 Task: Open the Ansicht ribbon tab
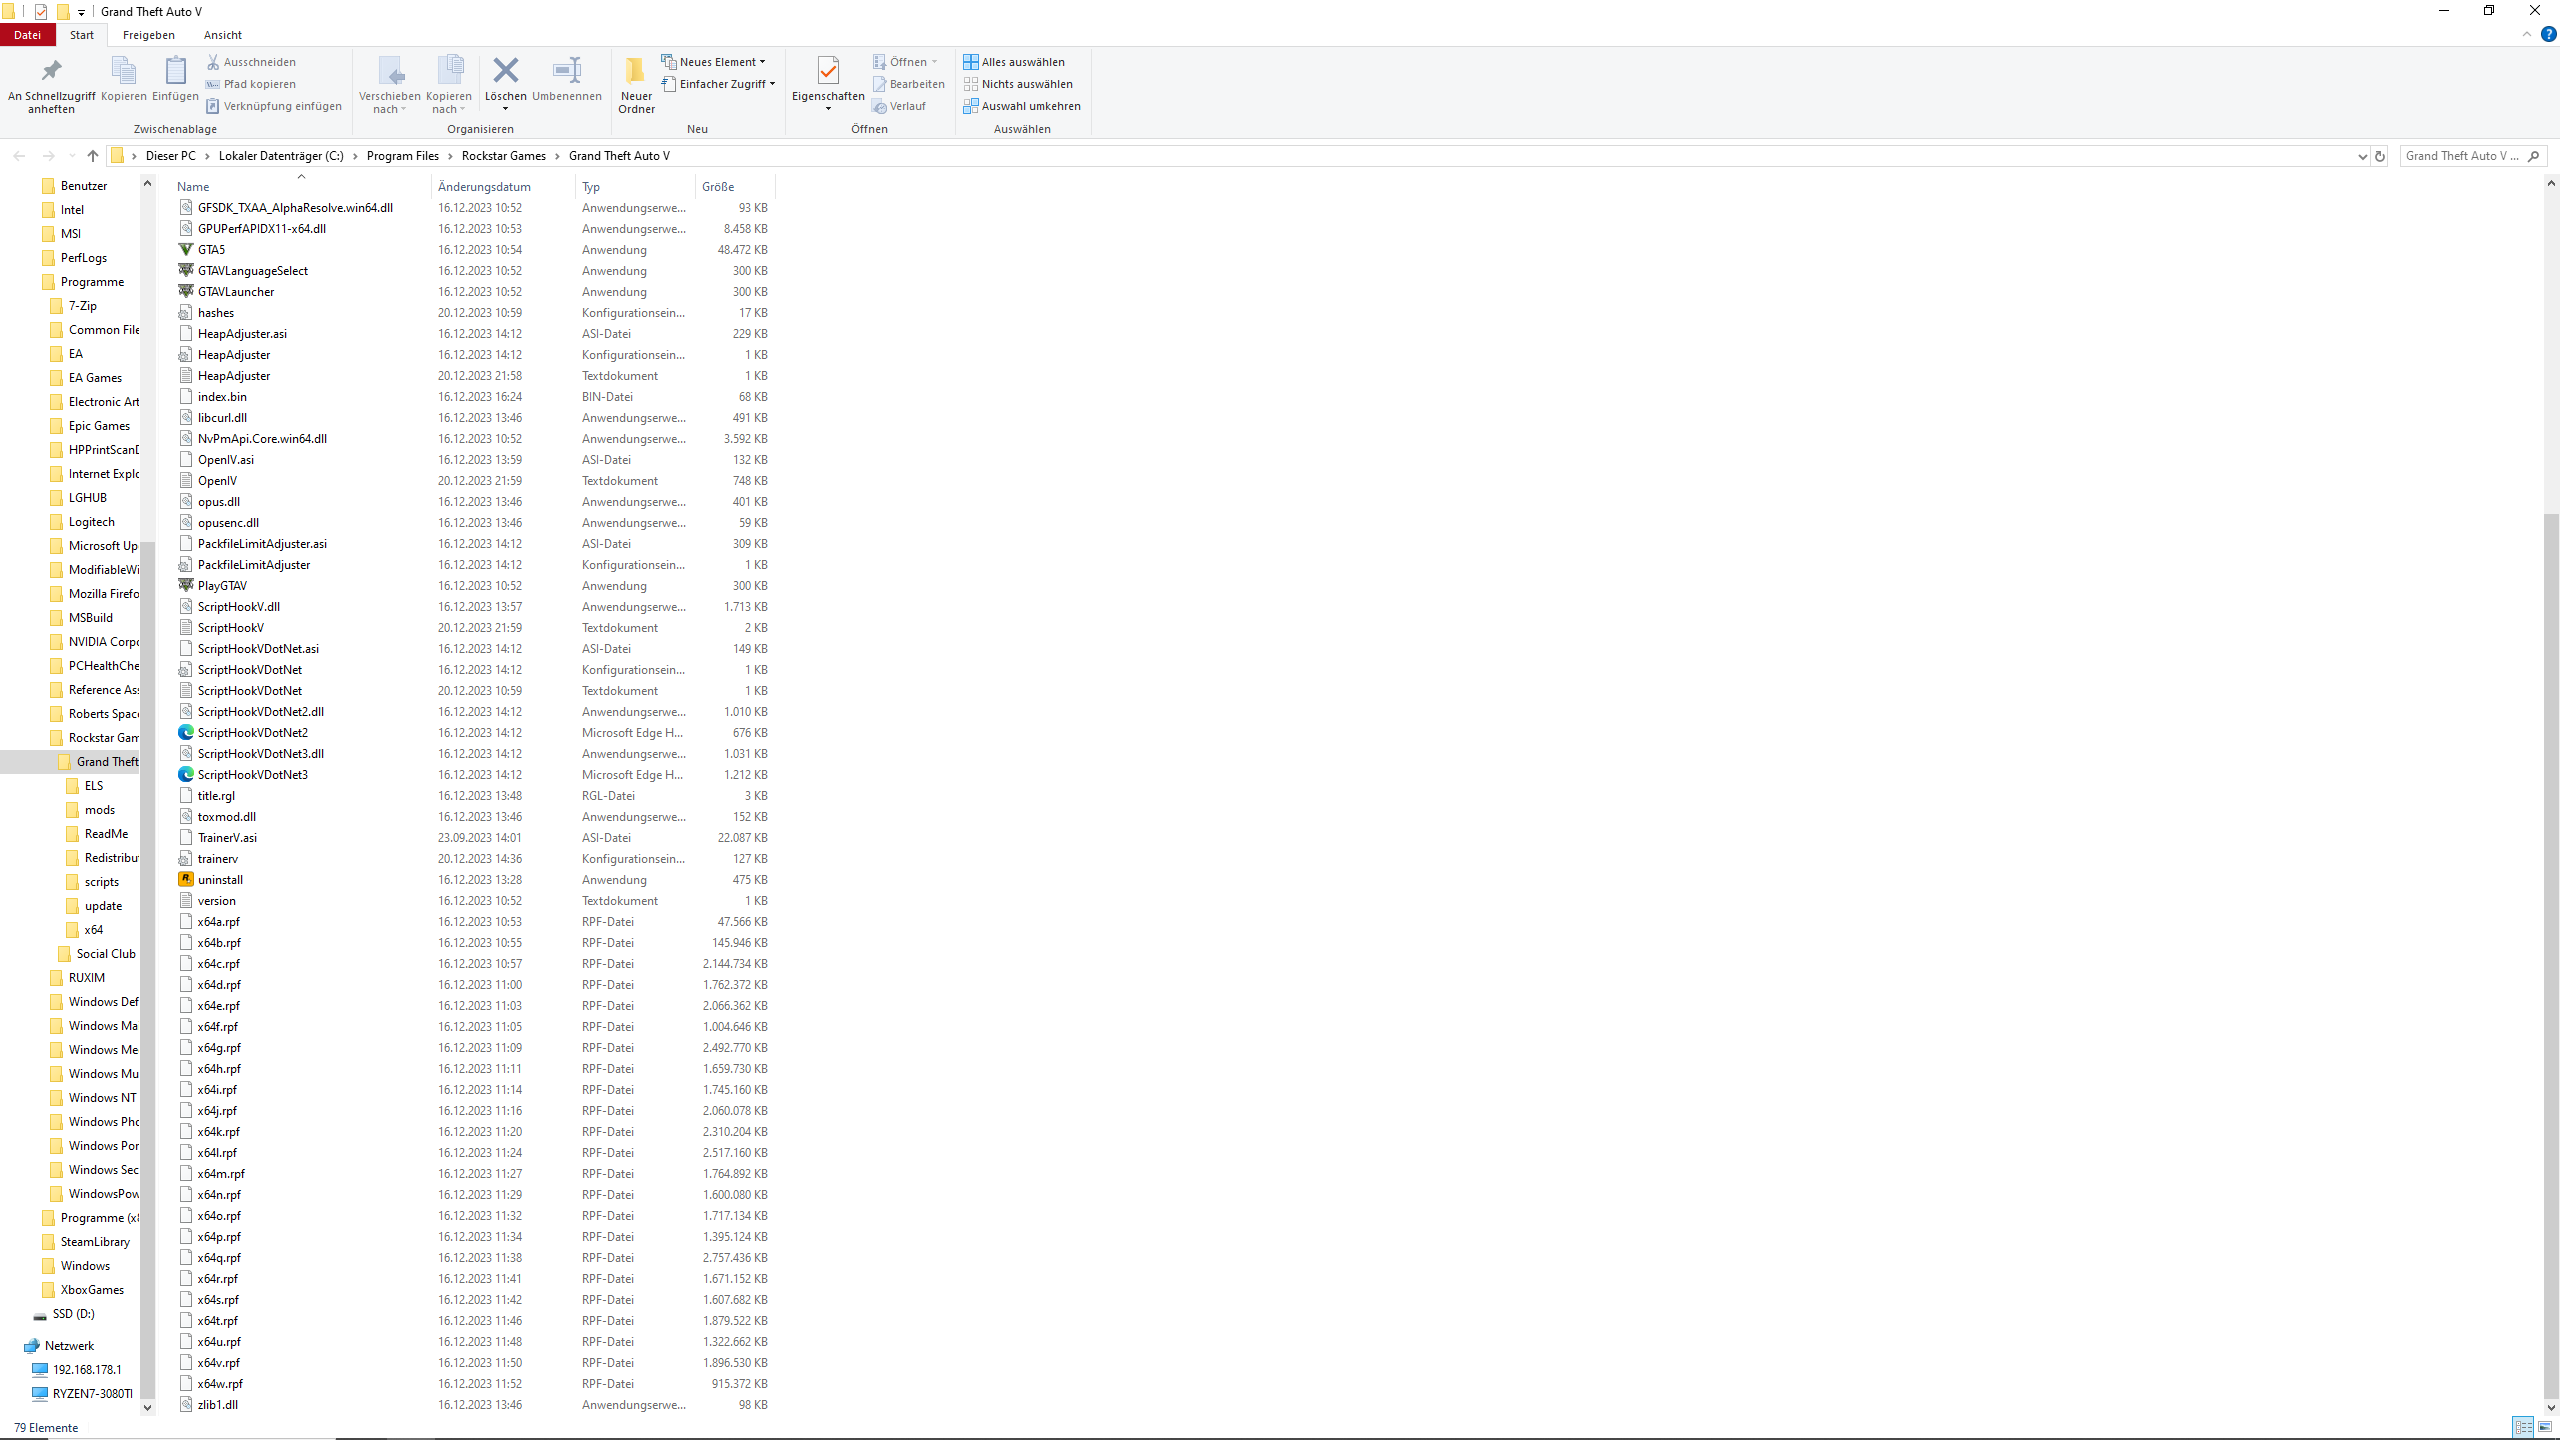[x=222, y=35]
